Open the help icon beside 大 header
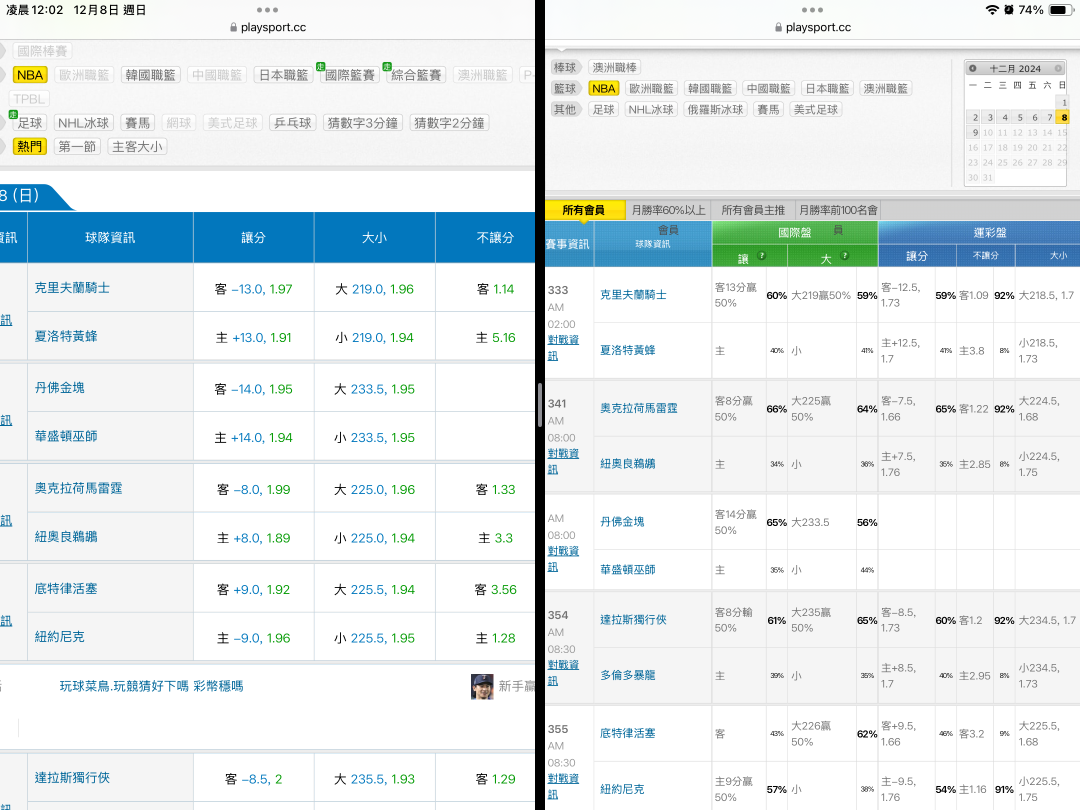The height and width of the screenshot is (810, 1080). (x=844, y=256)
